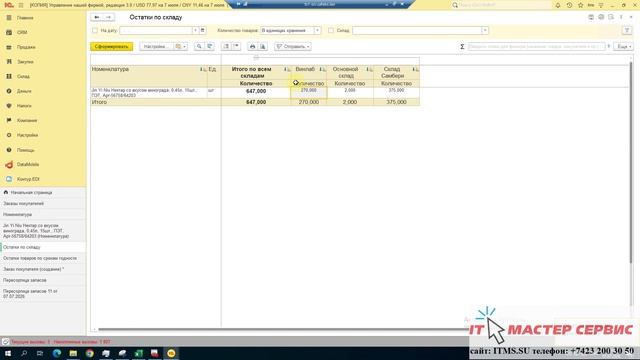This screenshot has height=360, width=640.
Task: Open the Ещё menu button
Action: click(x=624, y=47)
